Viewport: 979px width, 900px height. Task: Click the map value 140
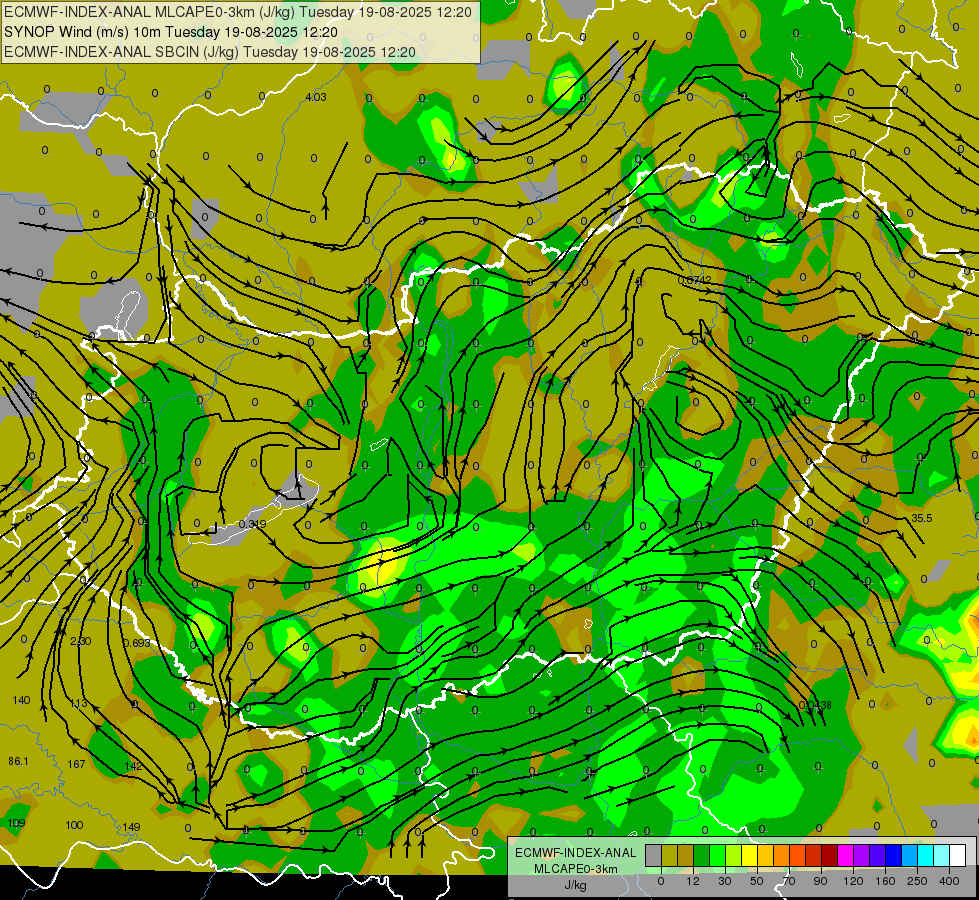pos(21,700)
